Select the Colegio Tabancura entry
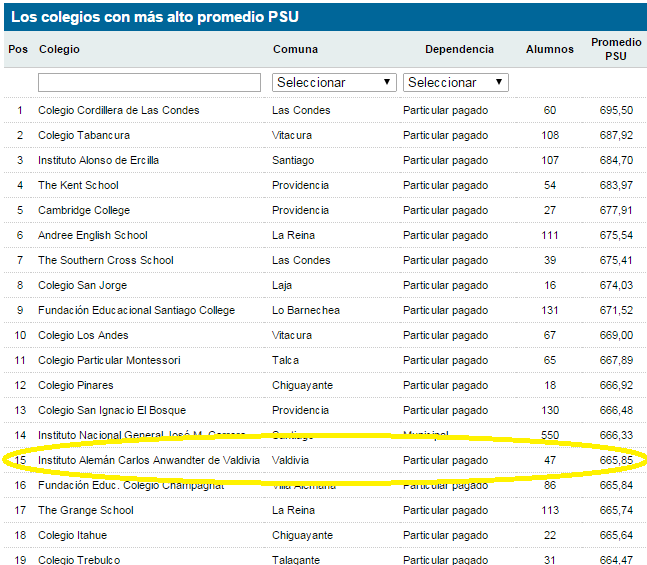The width and height of the screenshot is (647, 565). click(84, 135)
